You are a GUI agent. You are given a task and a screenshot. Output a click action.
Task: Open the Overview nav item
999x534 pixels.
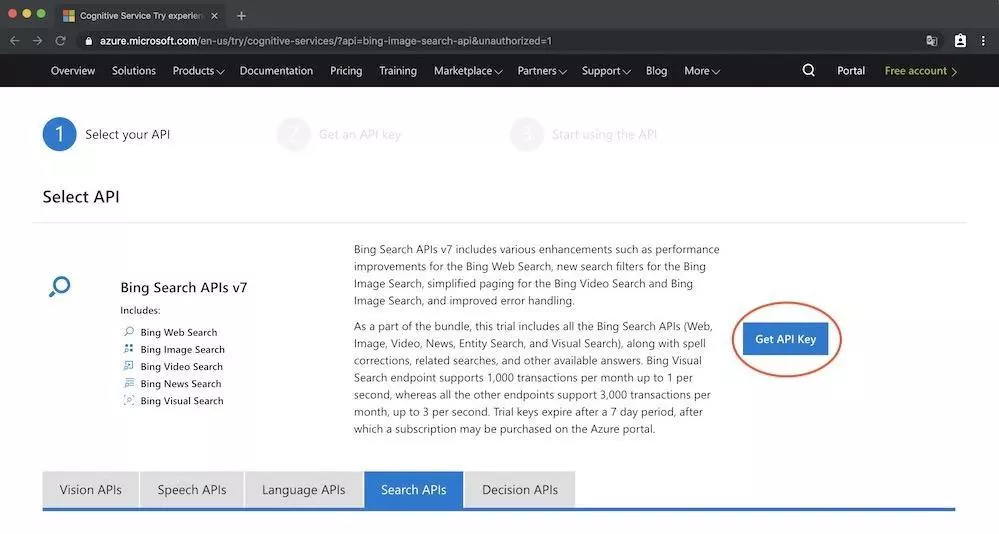(x=73, y=71)
